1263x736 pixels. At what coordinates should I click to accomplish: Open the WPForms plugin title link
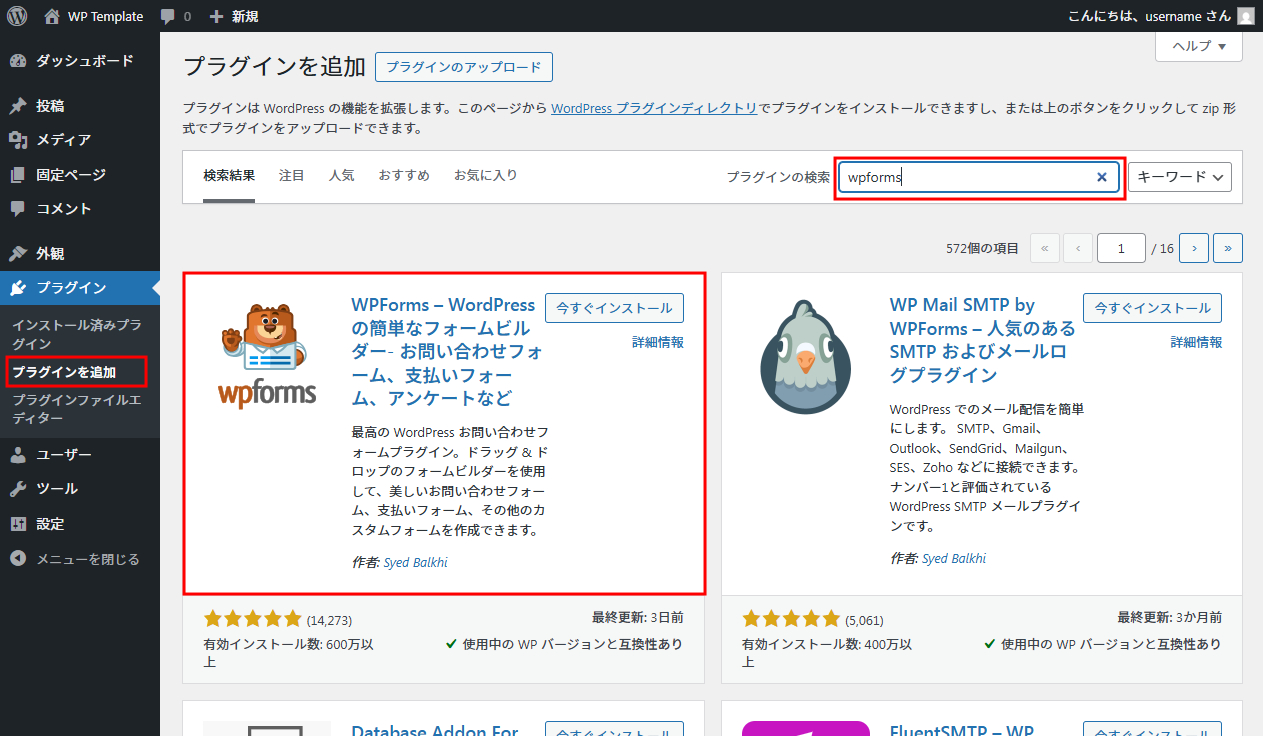click(447, 351)
